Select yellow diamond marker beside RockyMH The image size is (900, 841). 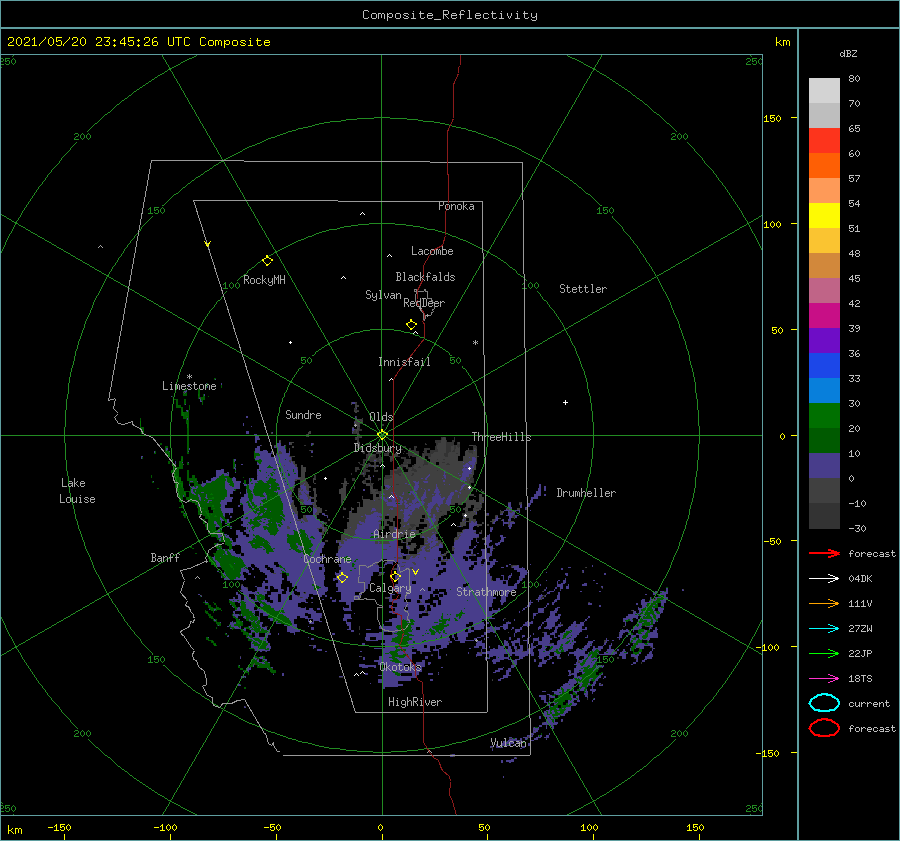267,261
